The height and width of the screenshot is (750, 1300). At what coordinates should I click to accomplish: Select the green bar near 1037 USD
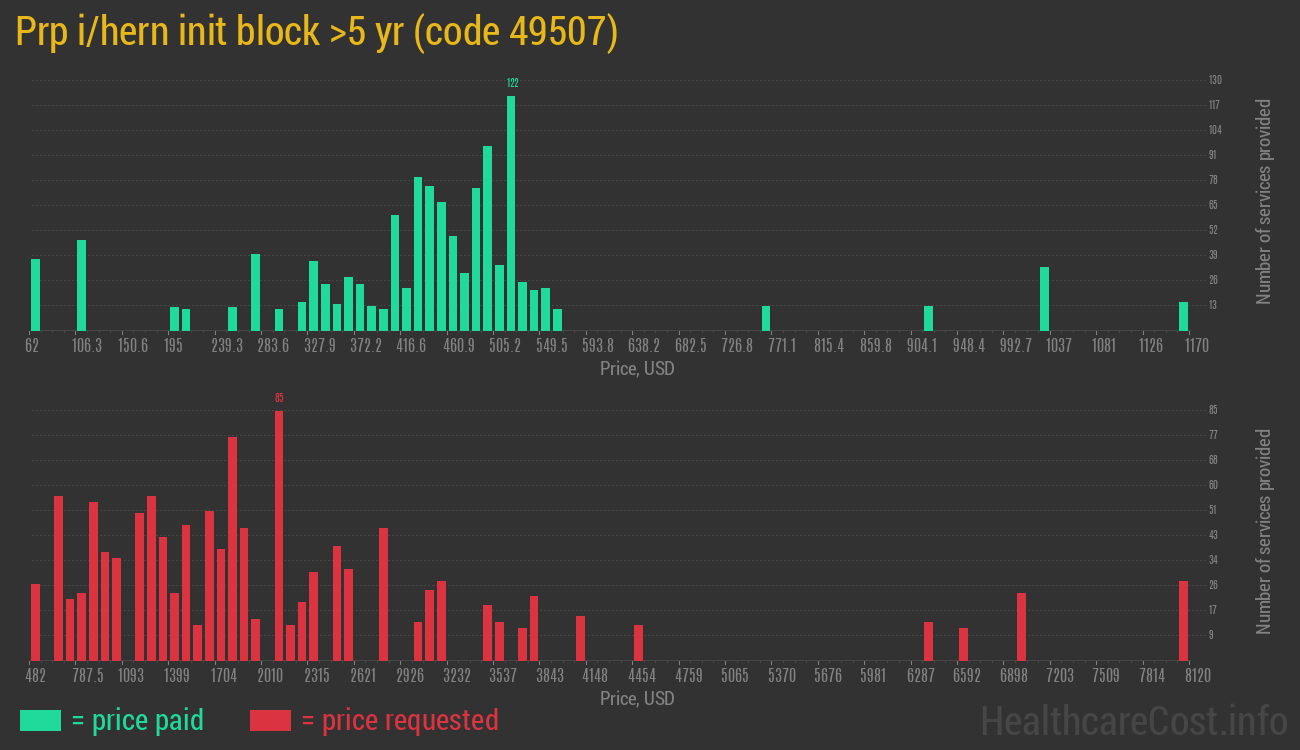coord(1044,298)
